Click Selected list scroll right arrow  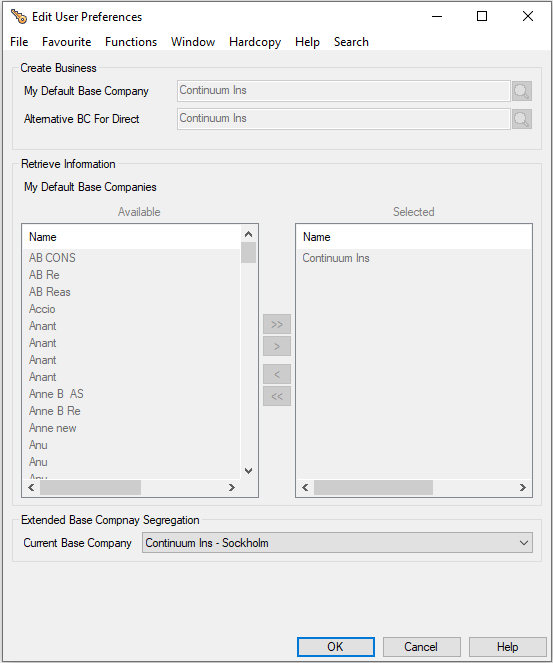[x=523, y=488]
